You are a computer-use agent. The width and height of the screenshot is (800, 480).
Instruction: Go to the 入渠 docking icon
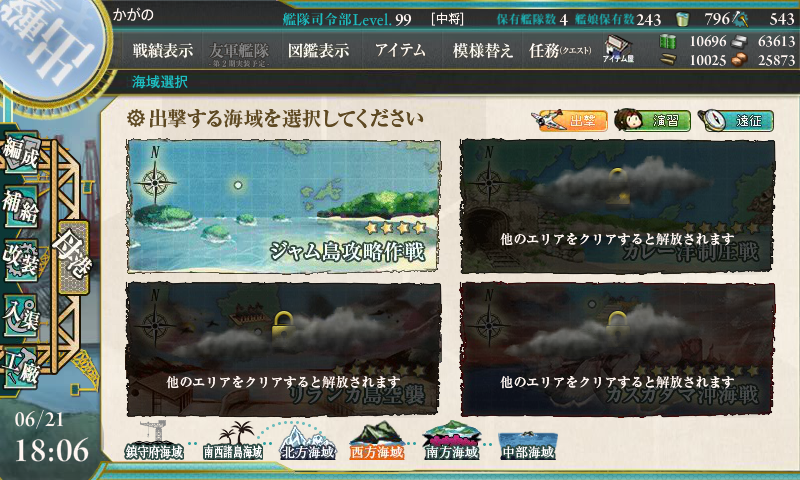[x=21, y=315]
